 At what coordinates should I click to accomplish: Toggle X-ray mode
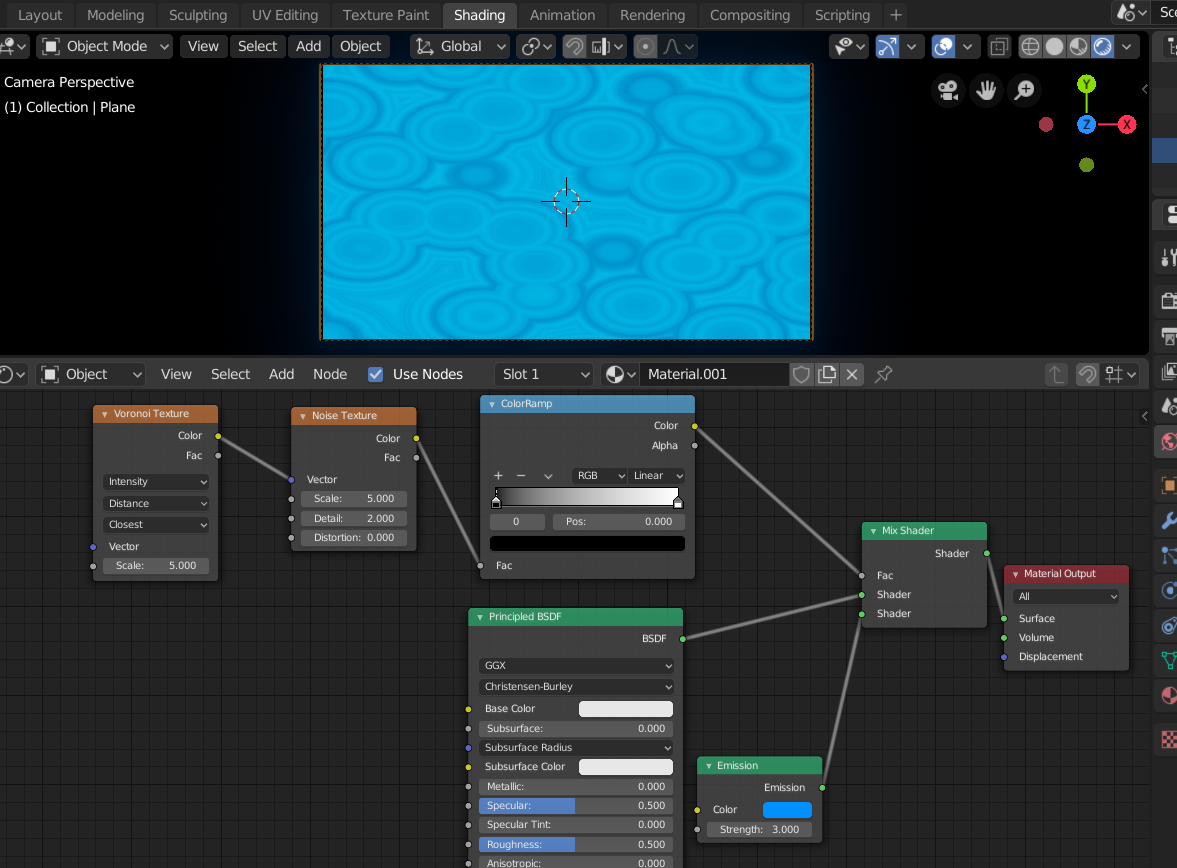[x=998, y=47]
